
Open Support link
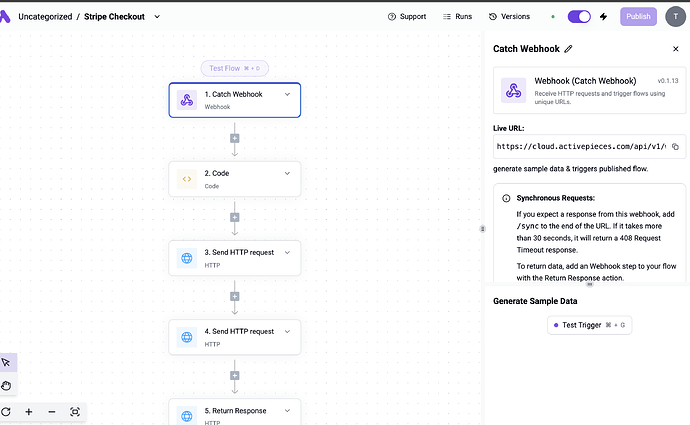[x=407, y=17]
